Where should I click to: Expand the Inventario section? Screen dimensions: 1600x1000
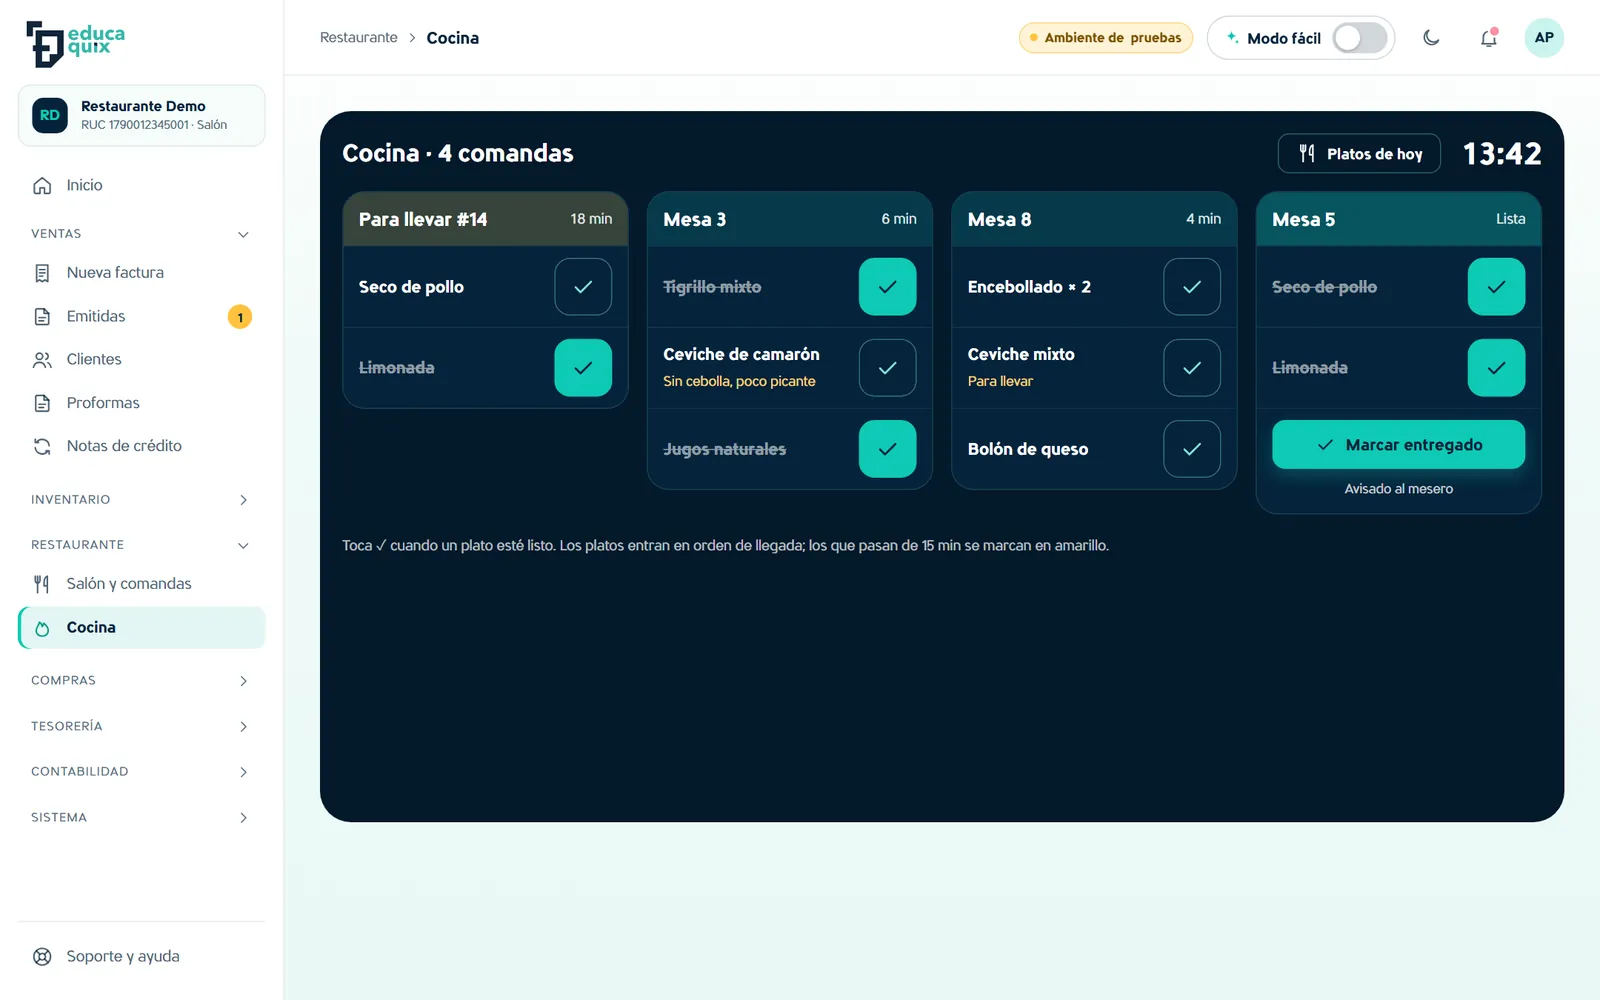141,500
